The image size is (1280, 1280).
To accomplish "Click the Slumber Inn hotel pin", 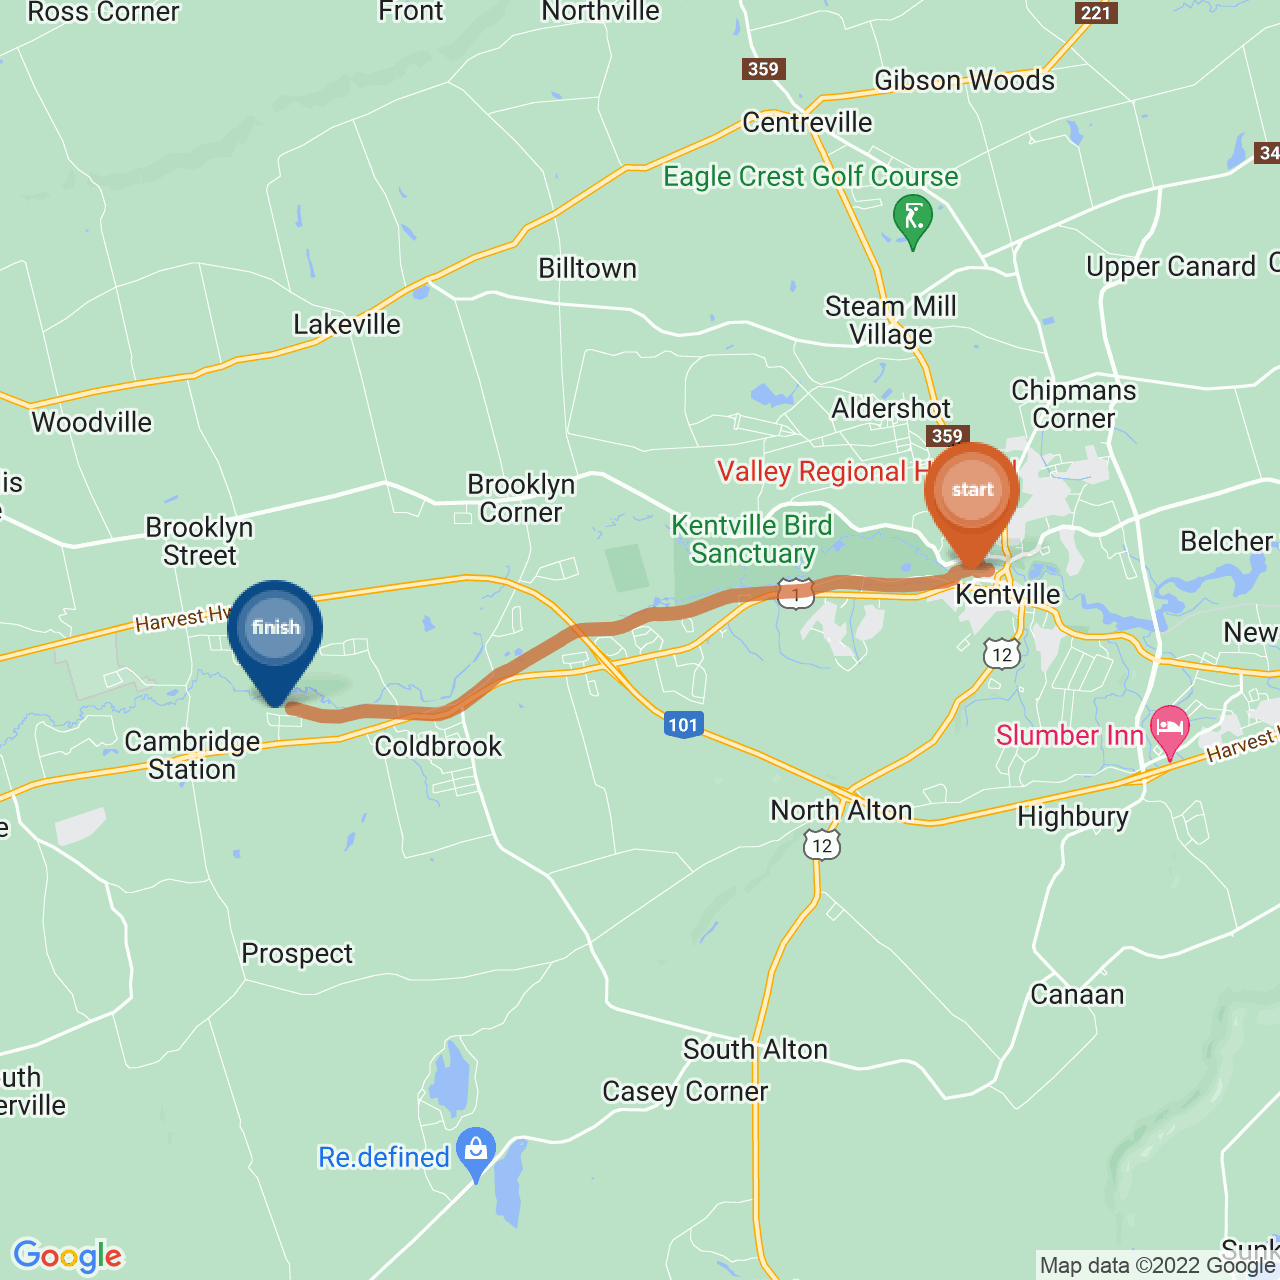I will pyautogui.click(x=1170, y=733).
